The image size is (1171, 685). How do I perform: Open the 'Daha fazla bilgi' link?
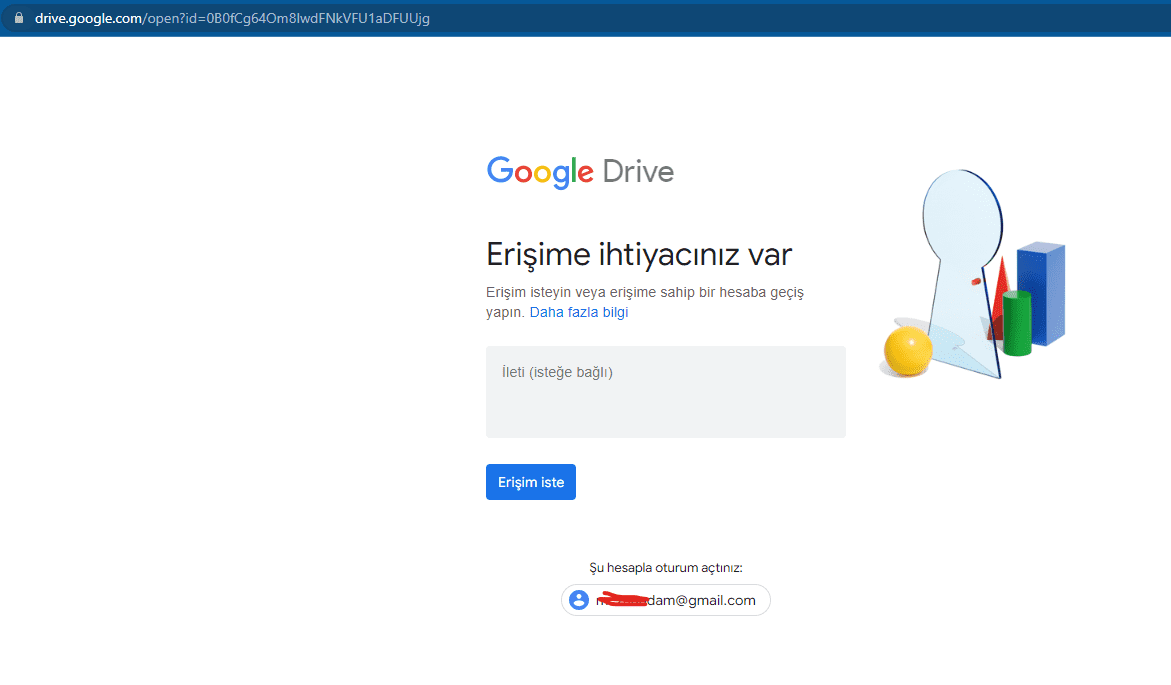pos(579,312)
